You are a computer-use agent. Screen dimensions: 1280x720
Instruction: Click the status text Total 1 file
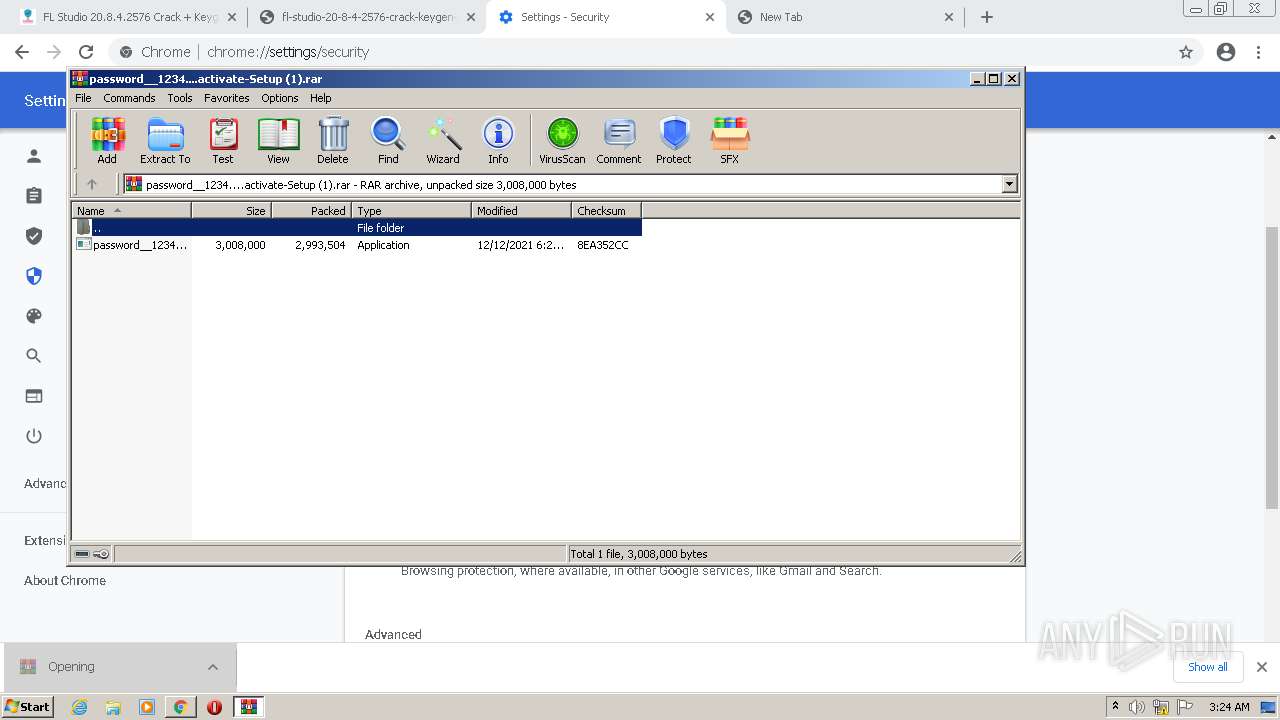(638, 554)
